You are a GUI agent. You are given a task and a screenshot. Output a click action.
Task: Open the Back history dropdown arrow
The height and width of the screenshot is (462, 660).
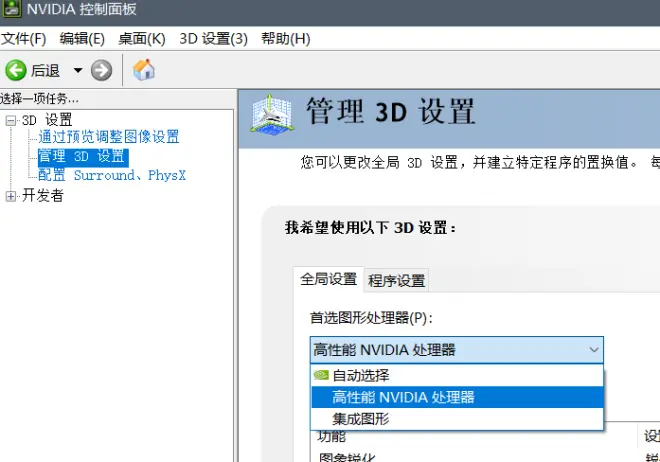click(x=78, y=70)
